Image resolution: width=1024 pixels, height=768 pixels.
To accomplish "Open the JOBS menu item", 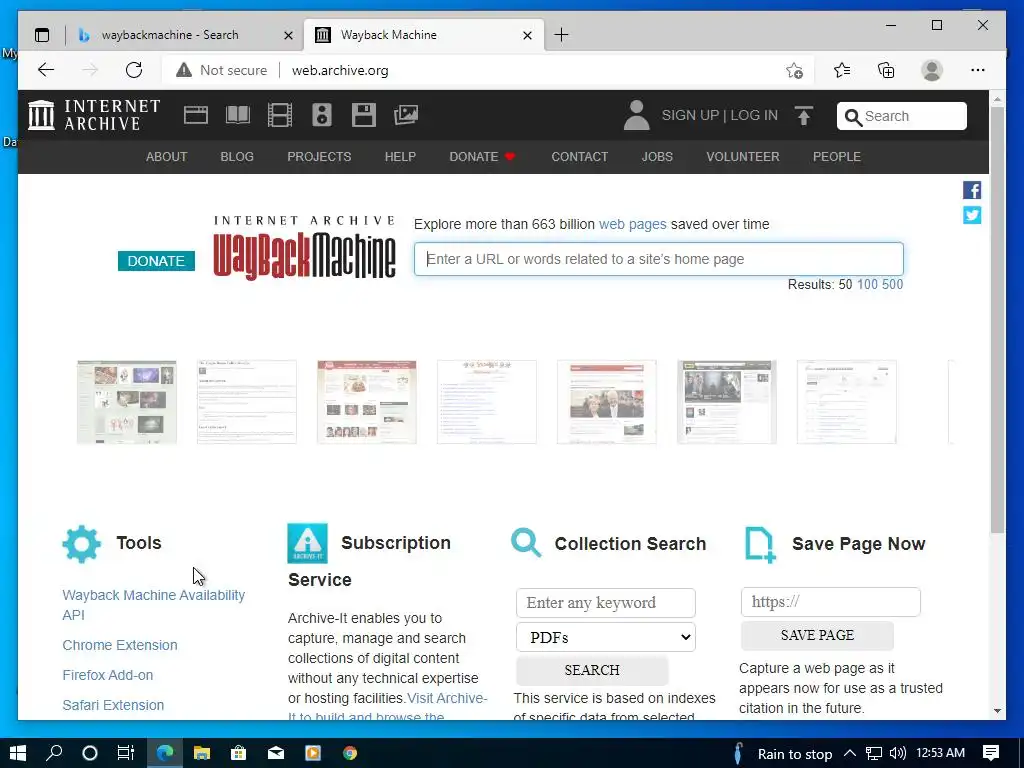I will [657, 157].
